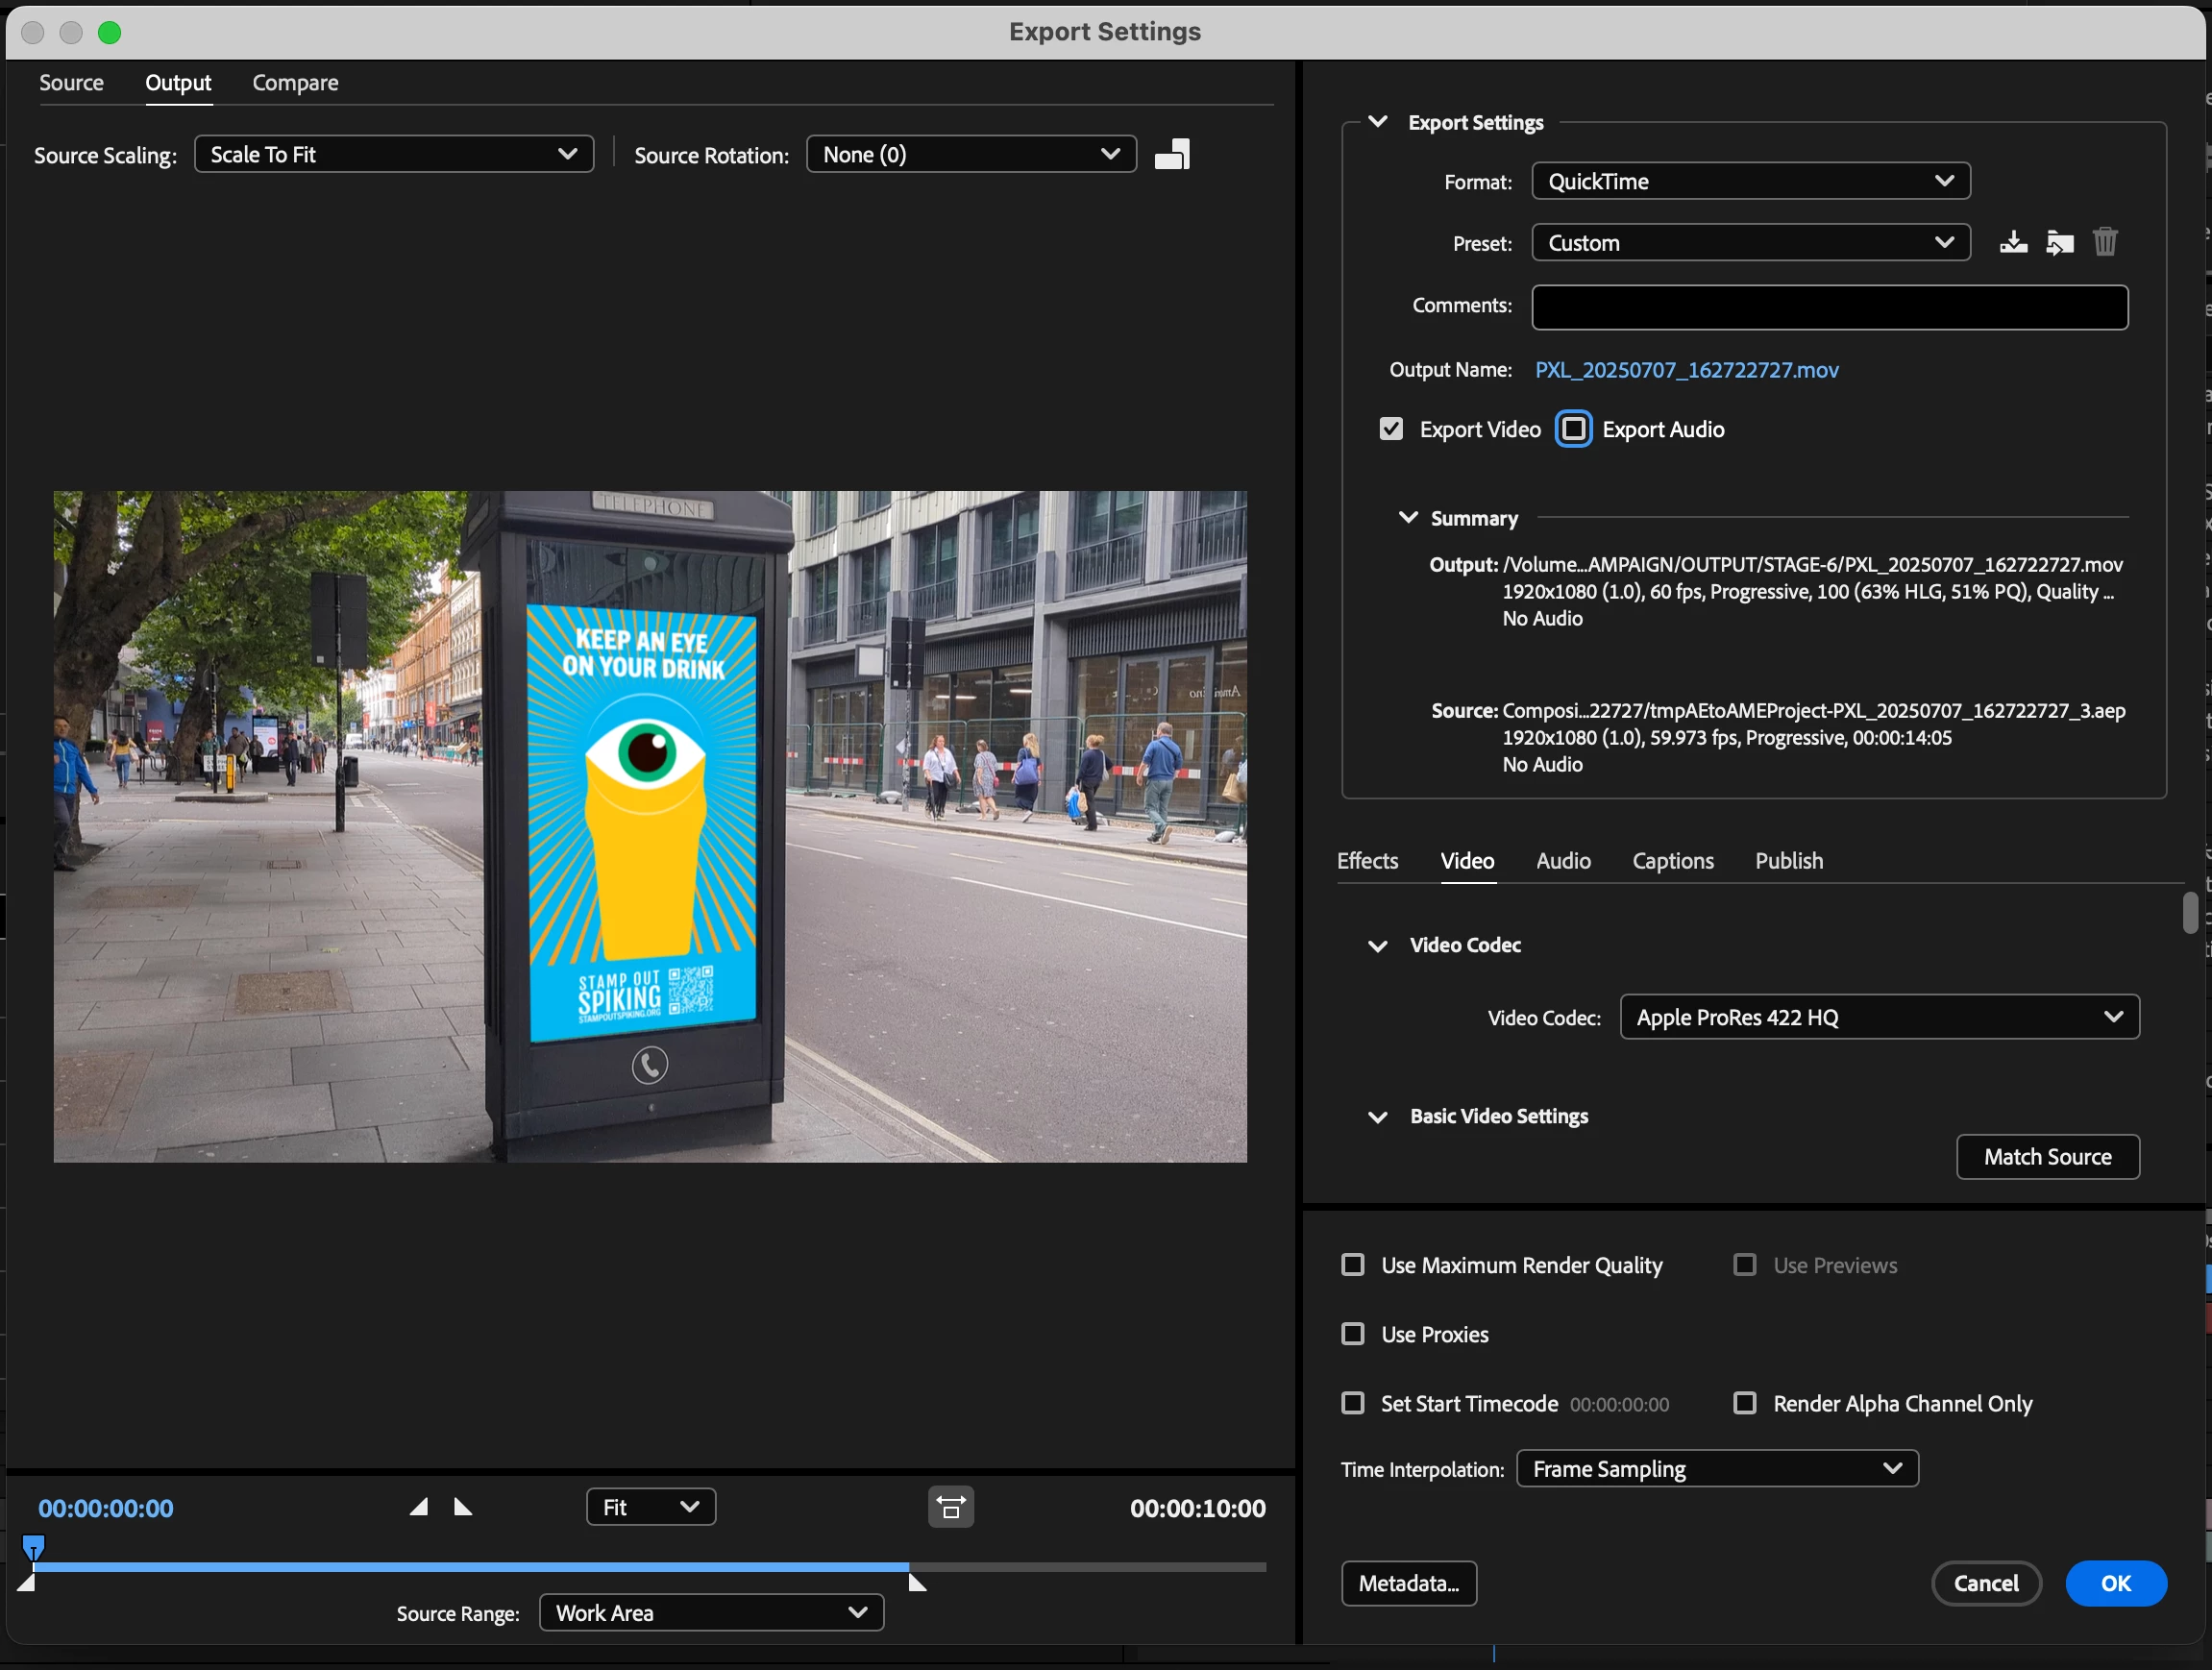The height and width of the screenshot is (1670, 2212).
Task: Click the Delete Preset trash icon
Action: (2105, 243)
